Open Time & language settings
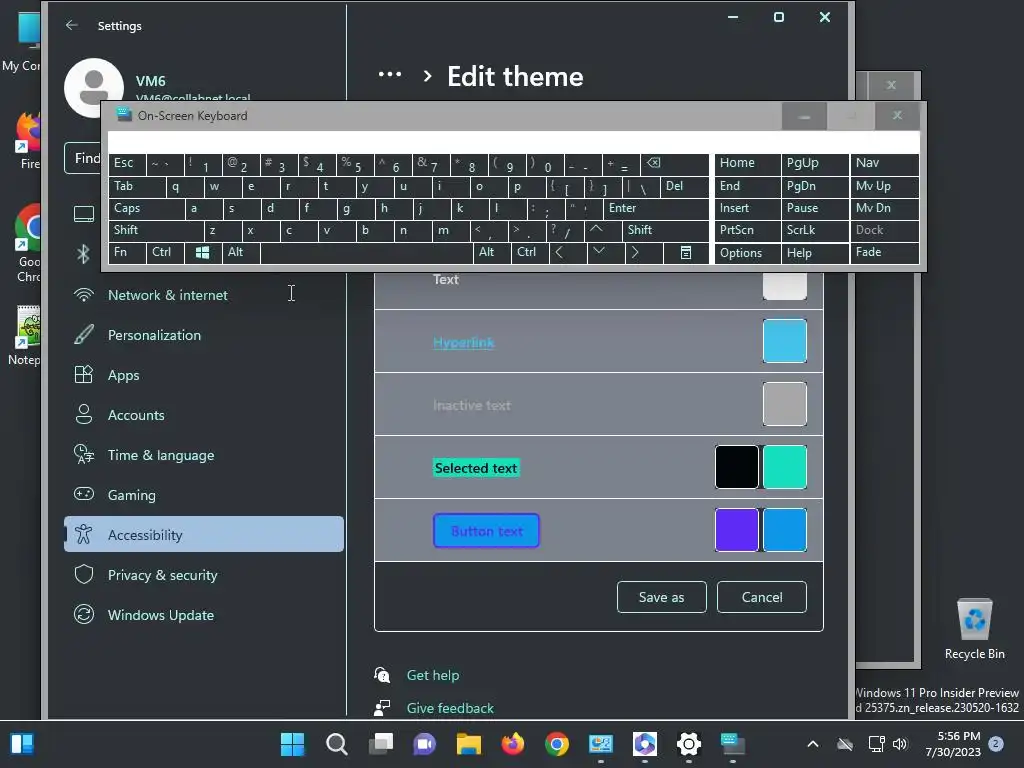This screenshot has width=1024, height=768. 204,455
